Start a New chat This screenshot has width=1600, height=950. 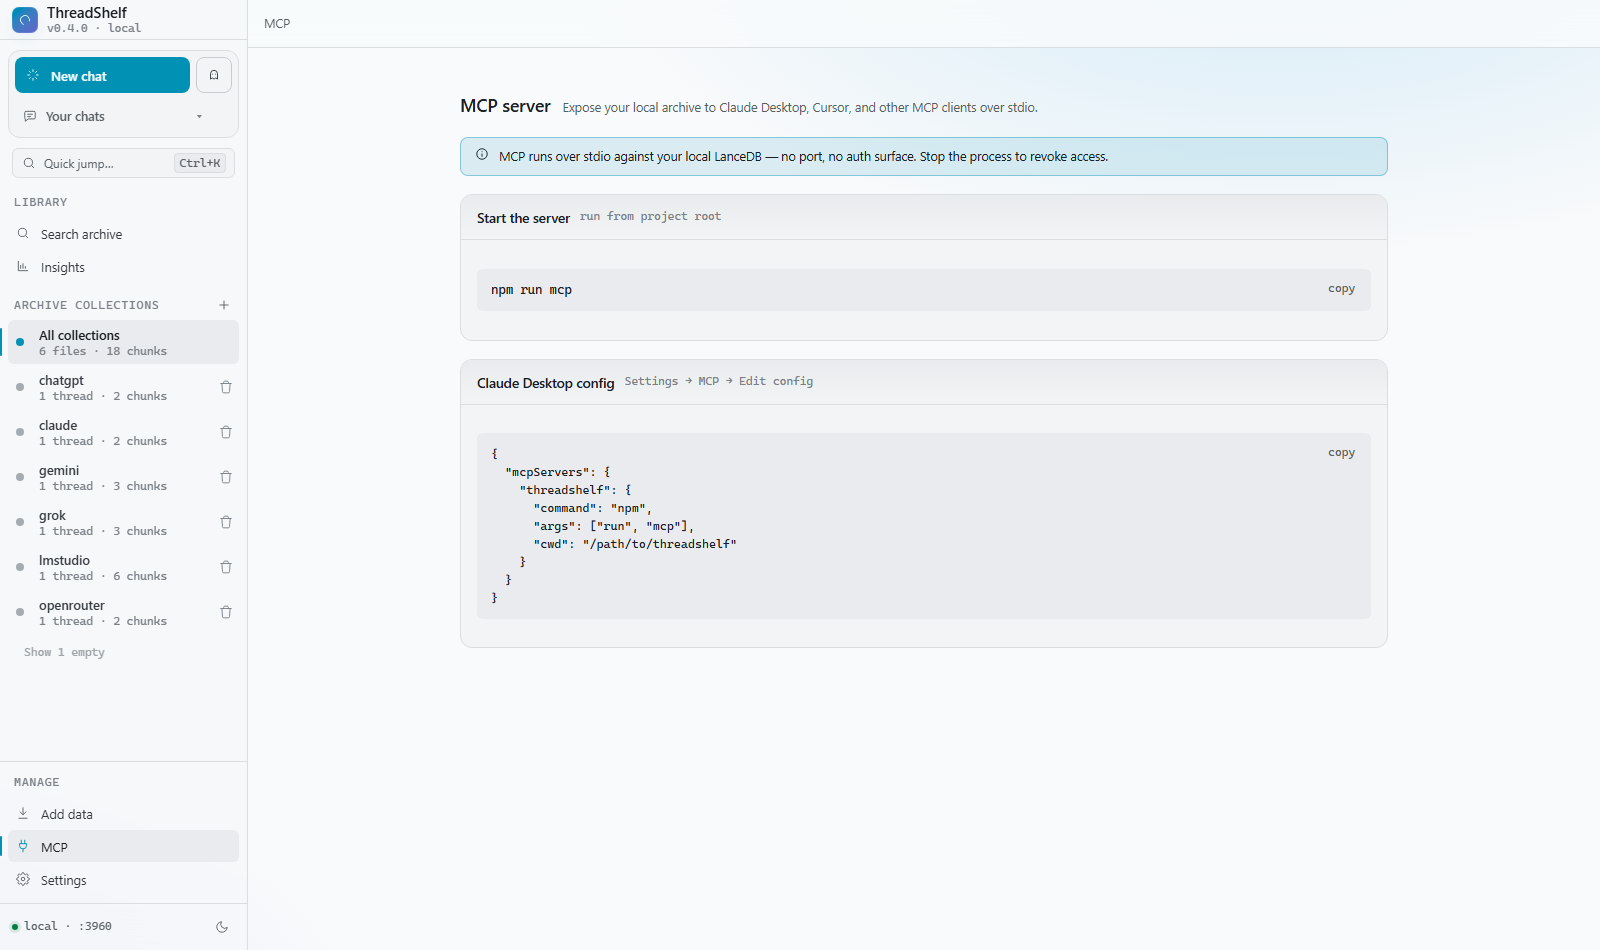[102, 75]
